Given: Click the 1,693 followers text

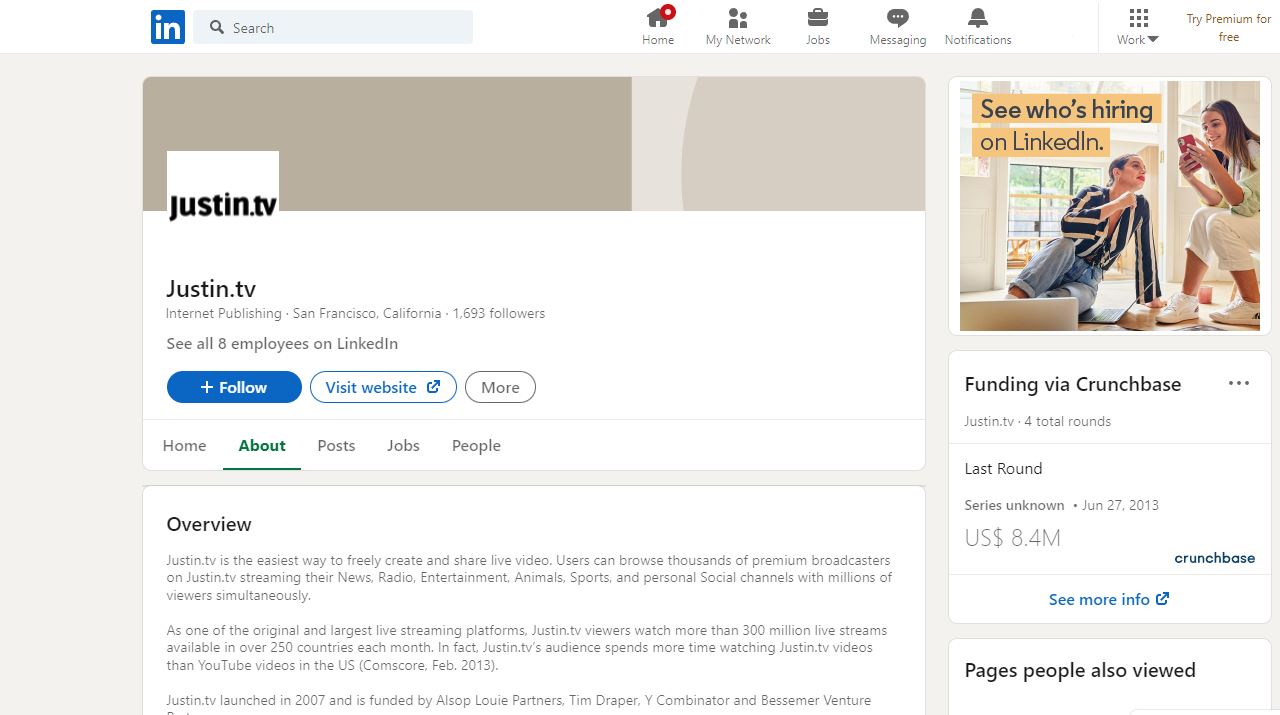Looking at the screenshot, I should (499, 313).
